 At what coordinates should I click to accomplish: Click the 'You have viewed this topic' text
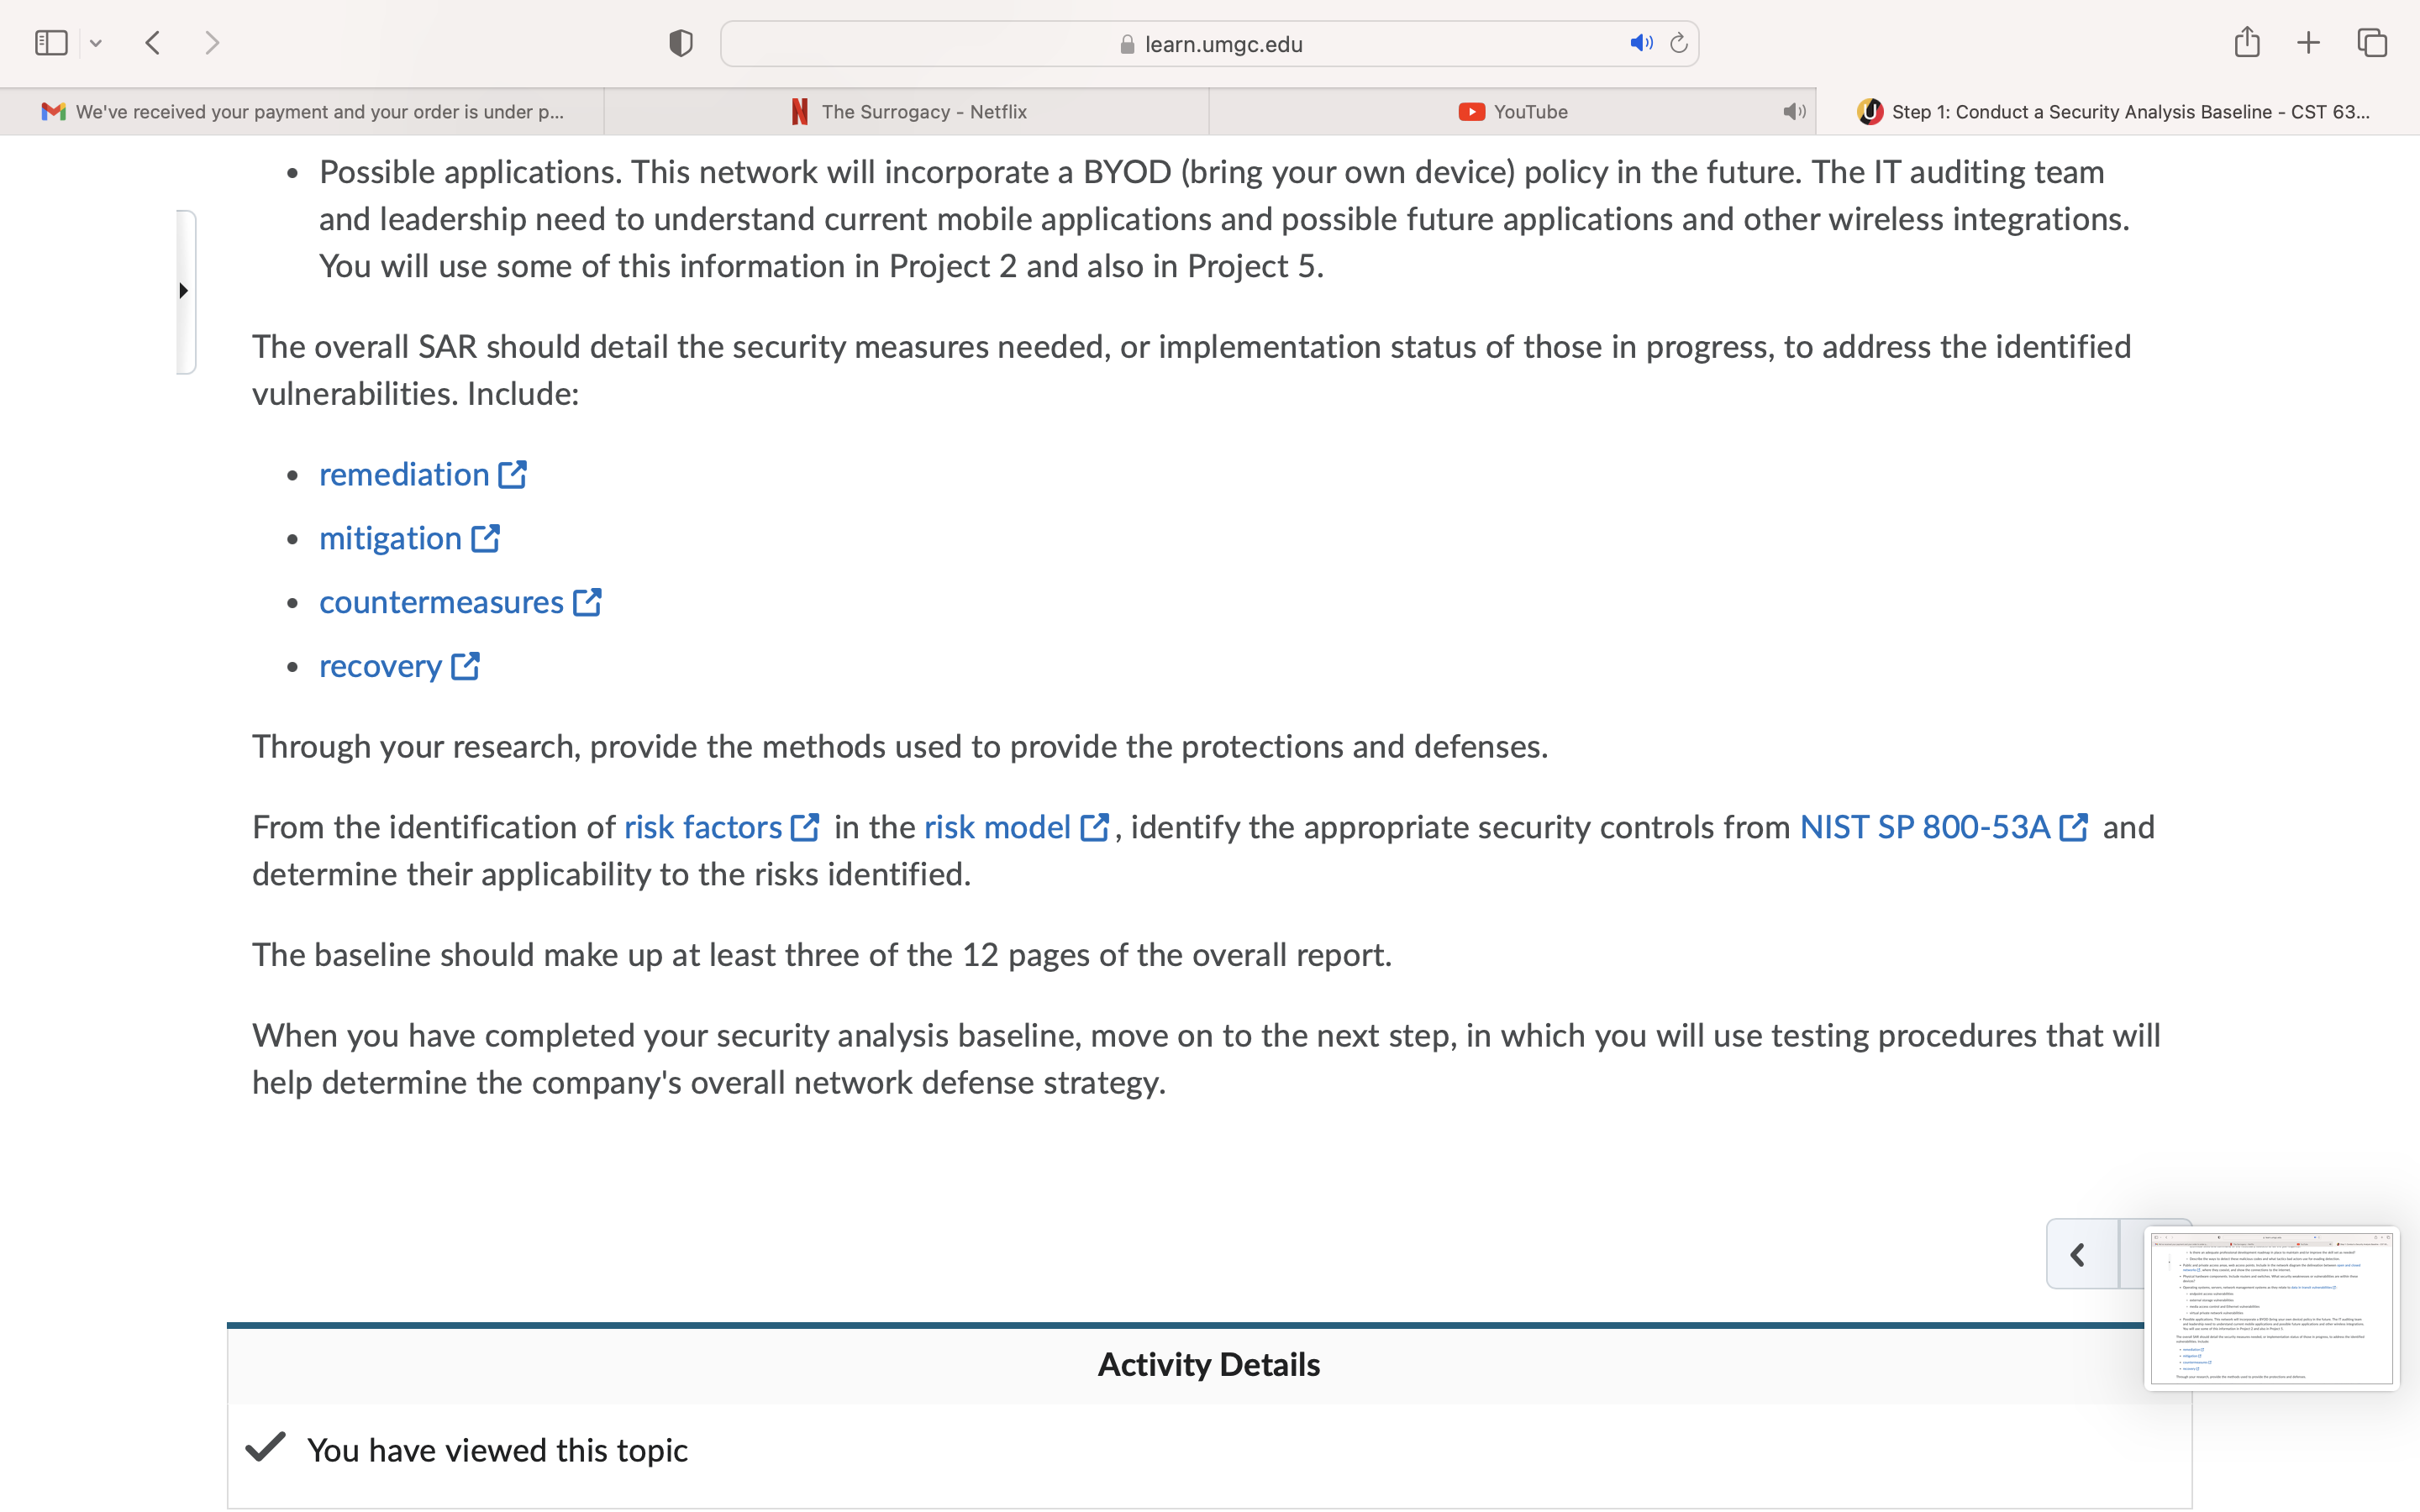pyautogui.click(x=497, y=1450)
